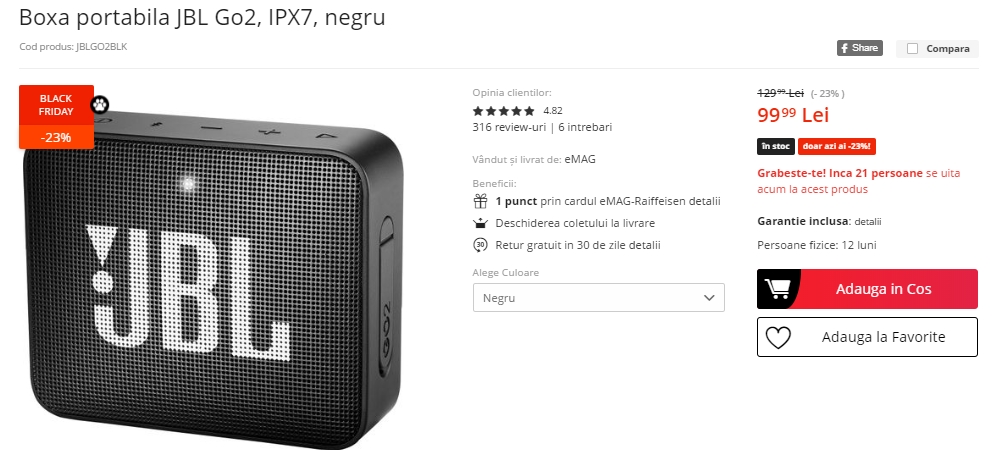Click the Black Friday -23% badge
Viewport: 1007px width, 450px height.
point(57,117)
